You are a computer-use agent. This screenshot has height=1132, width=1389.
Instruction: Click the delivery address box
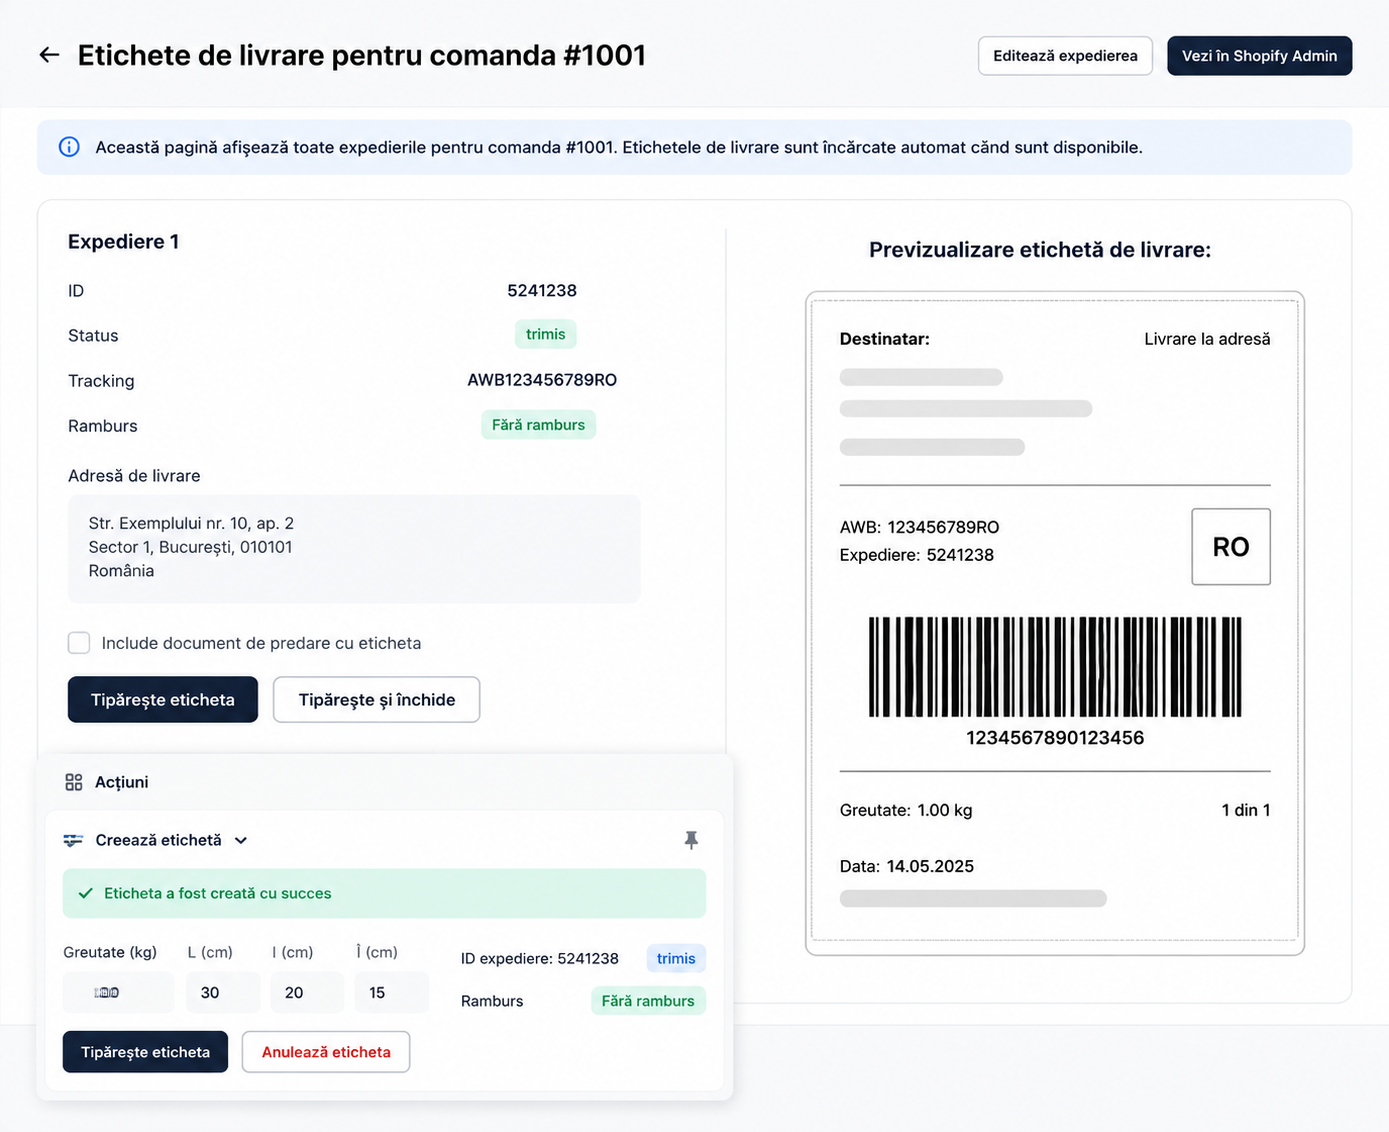(x=354, y=548)
